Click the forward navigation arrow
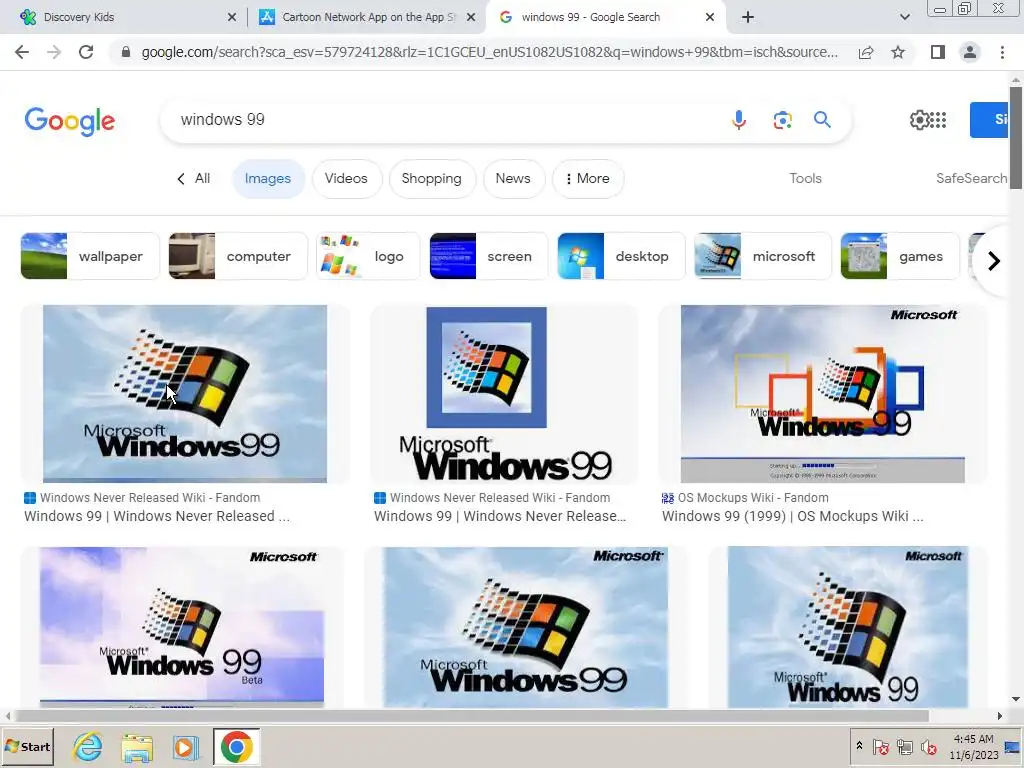The image size is (1024, 768). [54, 52]
